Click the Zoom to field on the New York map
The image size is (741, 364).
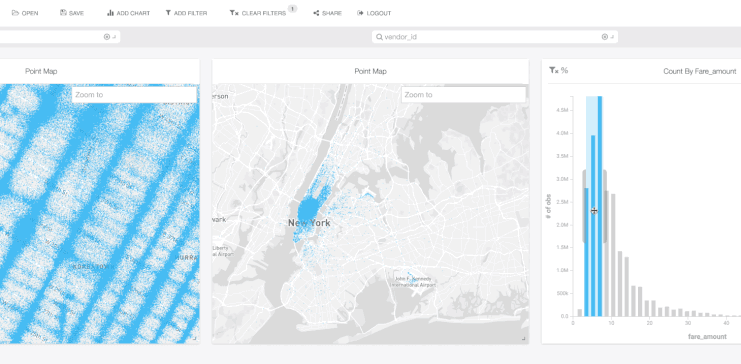pos(464,95)
